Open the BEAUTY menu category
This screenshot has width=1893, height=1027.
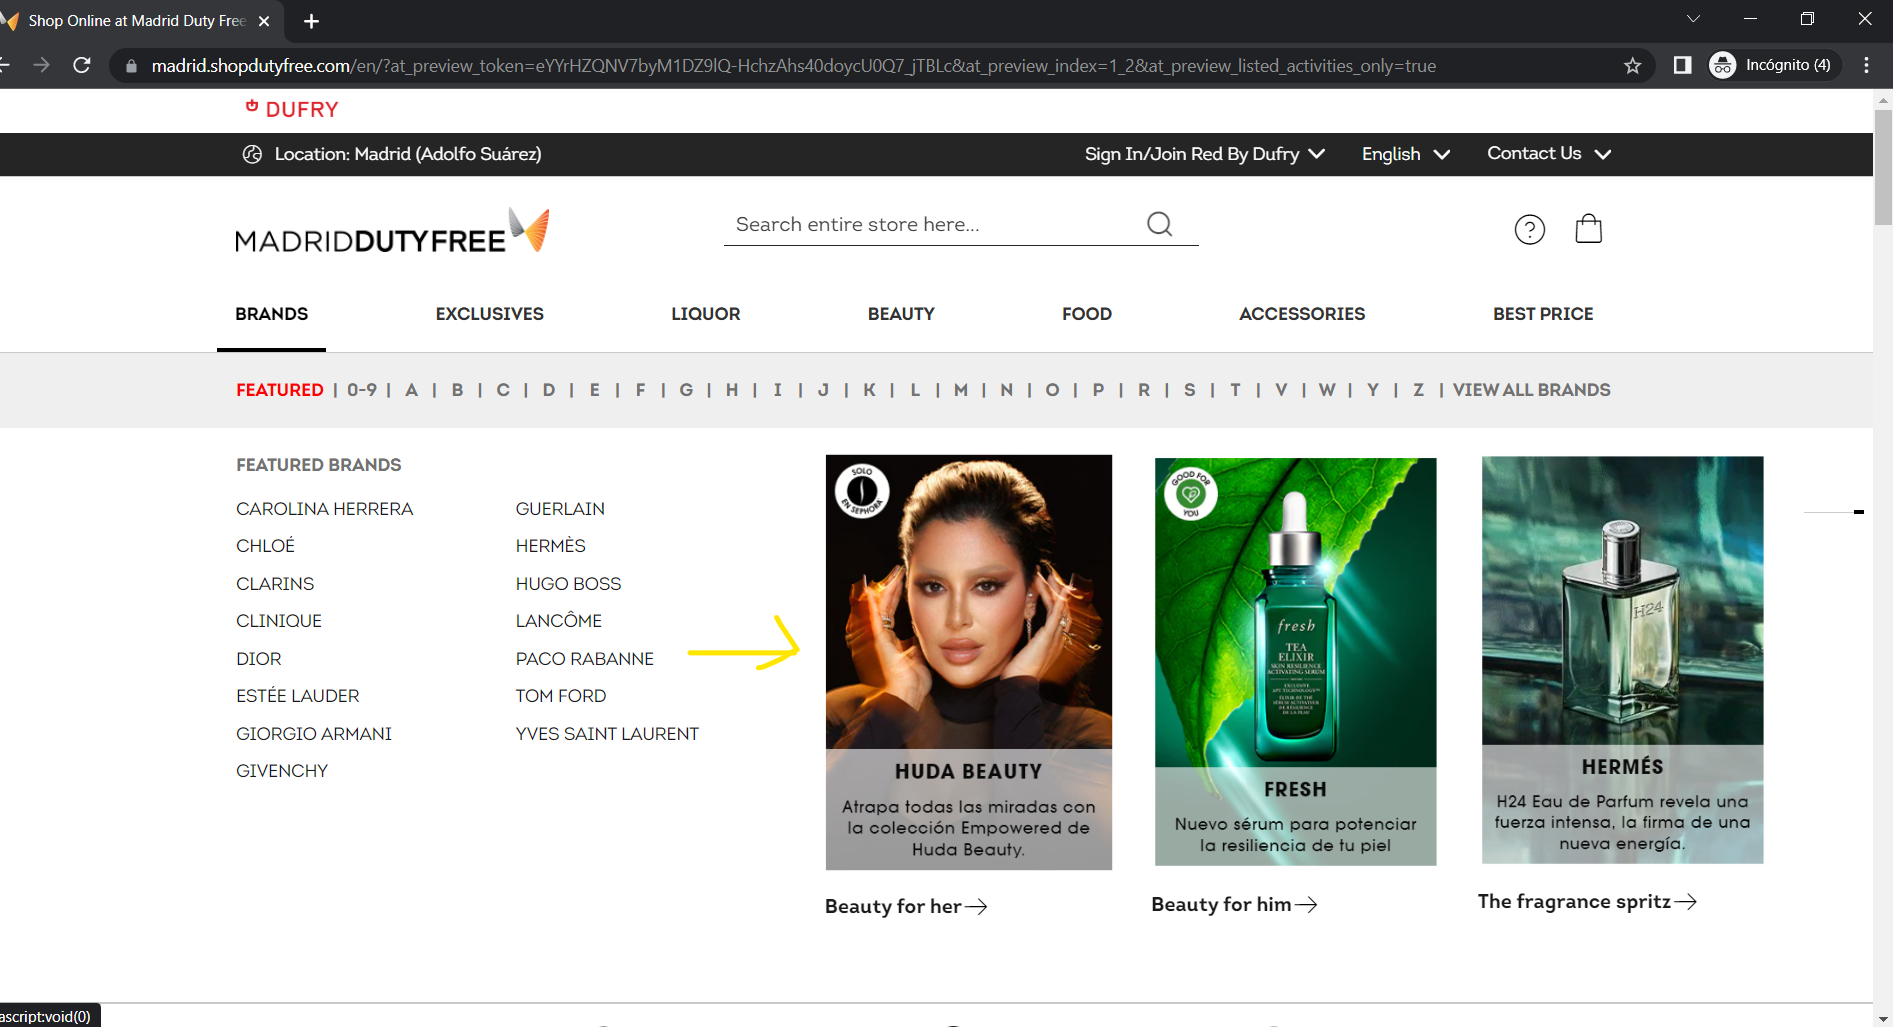901,314
